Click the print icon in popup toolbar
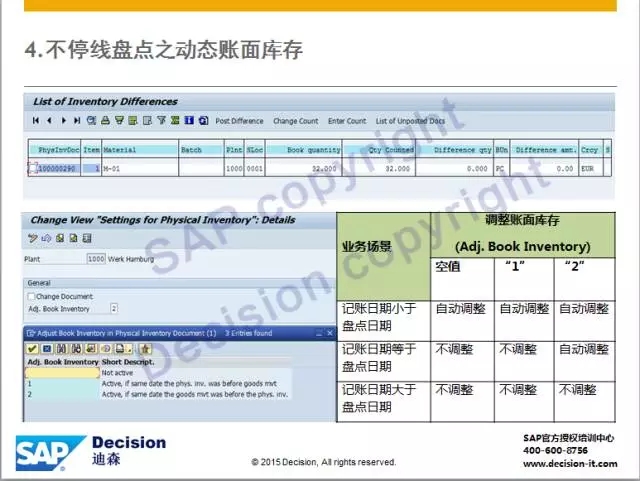640x481 pixels. 119,348
